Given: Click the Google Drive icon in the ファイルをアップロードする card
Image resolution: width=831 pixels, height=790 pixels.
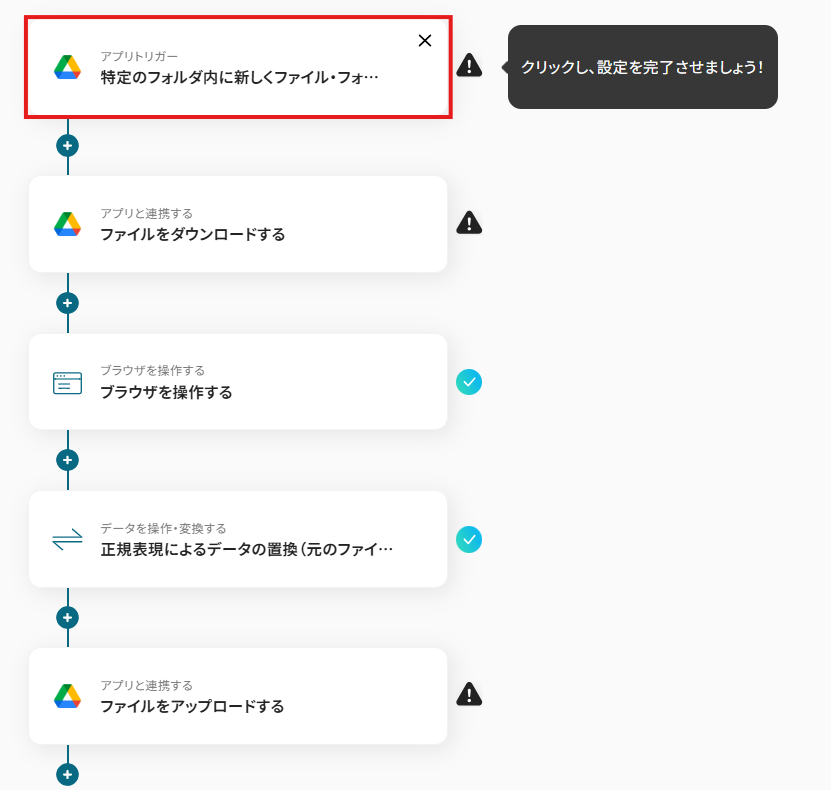Looking at the screenshot, I should (x=67, y=696).
